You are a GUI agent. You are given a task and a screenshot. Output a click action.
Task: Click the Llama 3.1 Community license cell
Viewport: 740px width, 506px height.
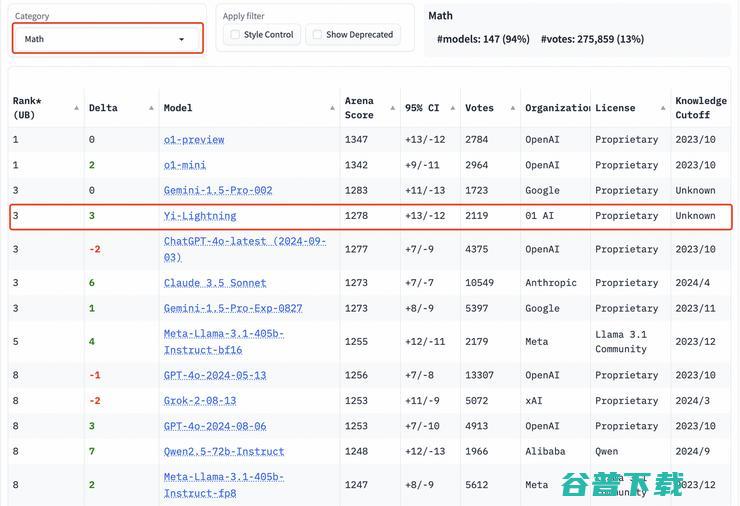click(621, 341)
